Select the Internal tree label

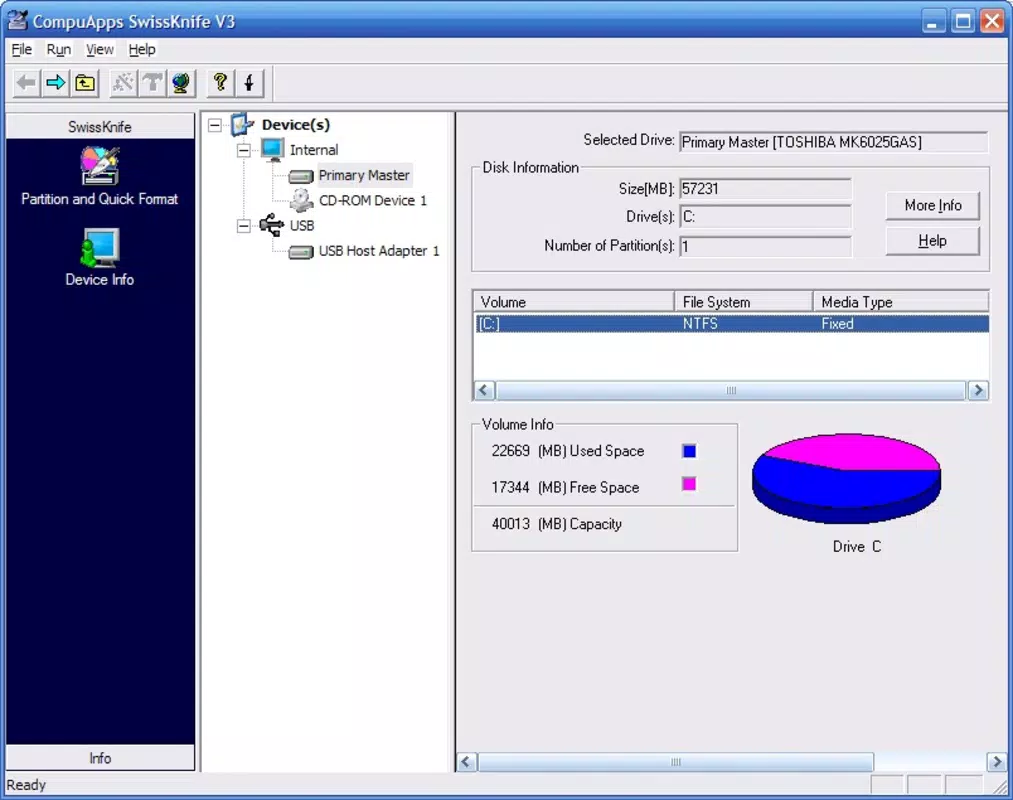click(x=314, y=150)
